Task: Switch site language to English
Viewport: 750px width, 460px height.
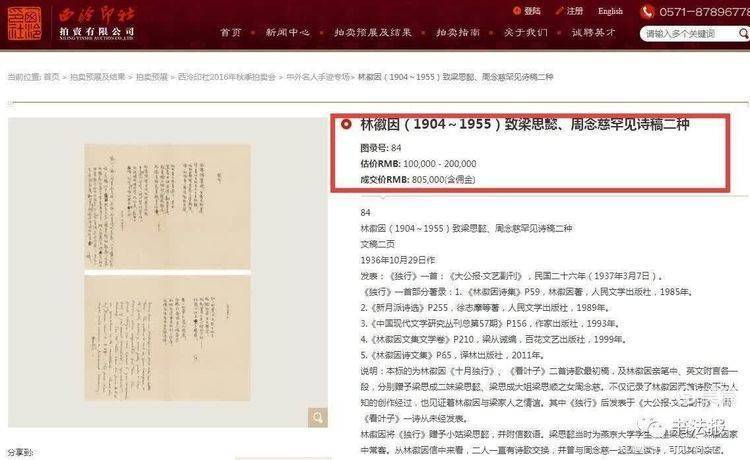Action: click(610, 11)
